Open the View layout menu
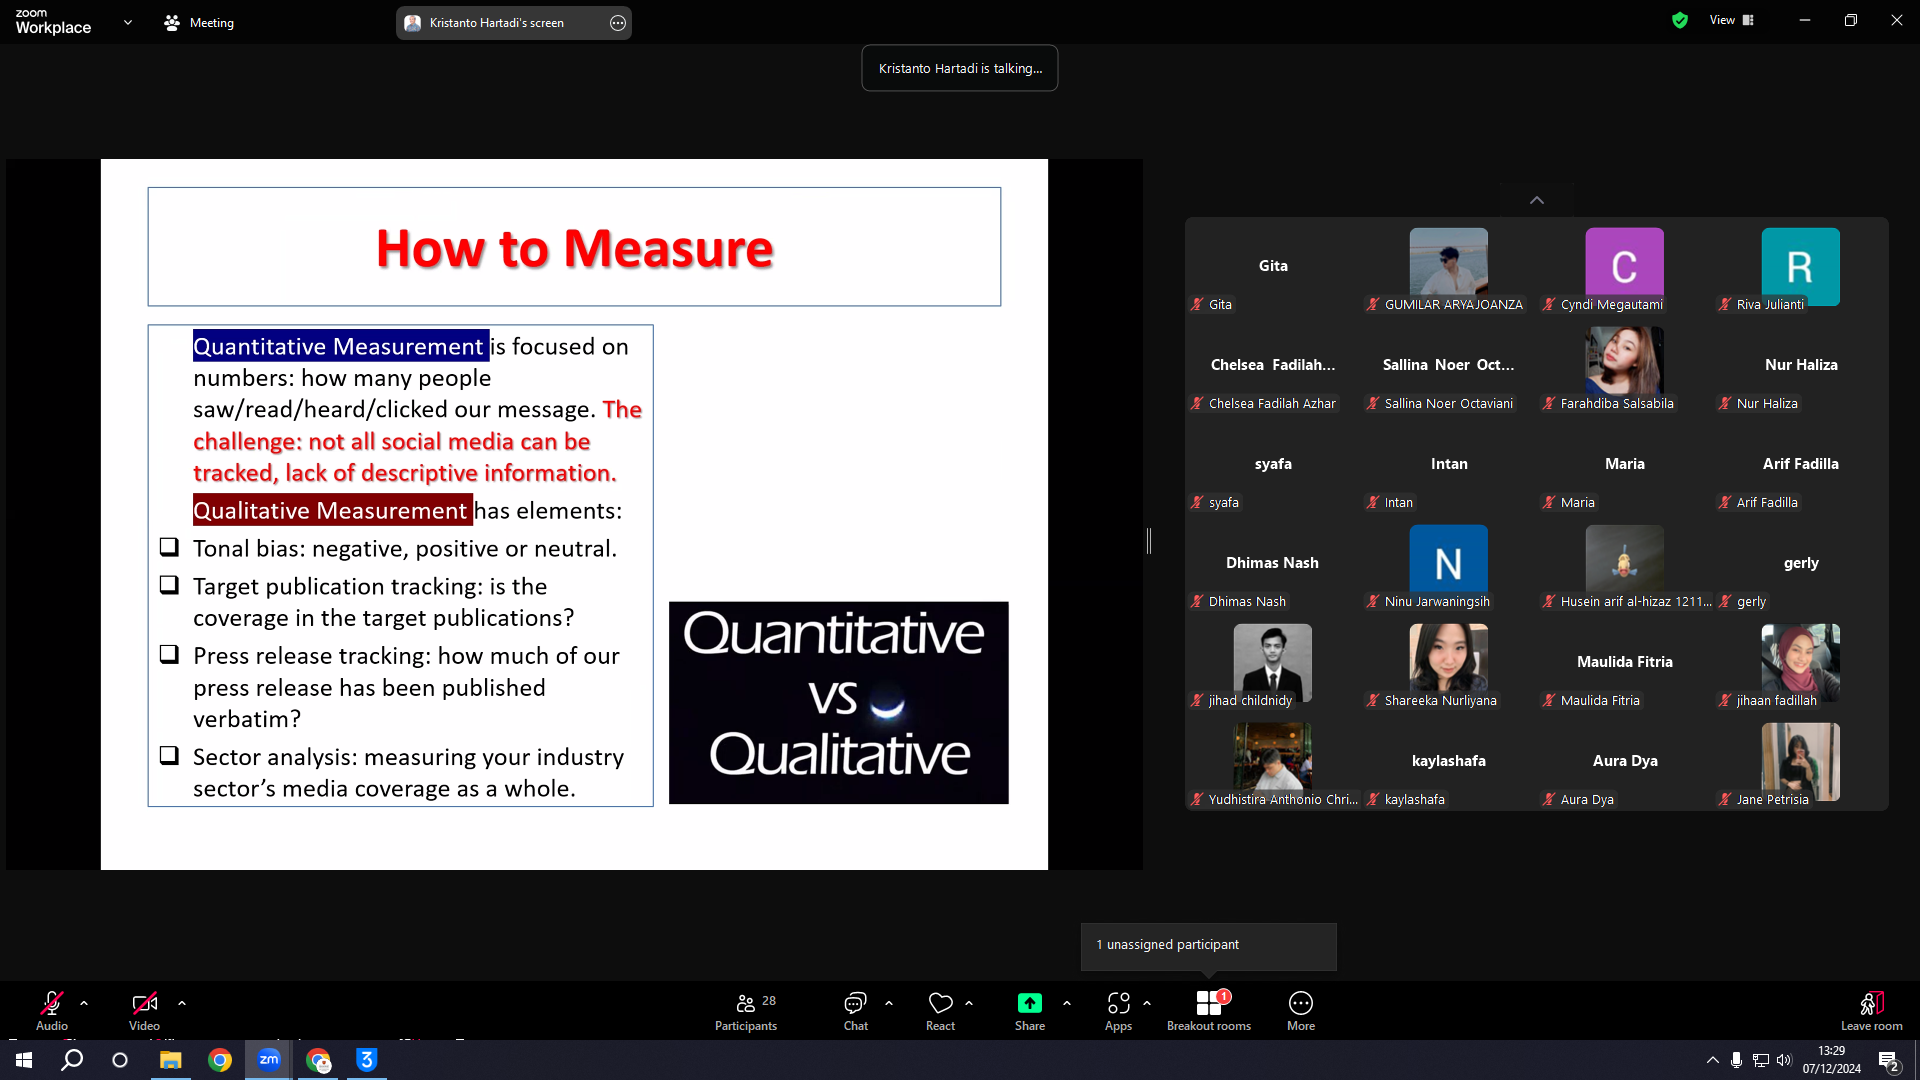 (x=1732, y=20)
